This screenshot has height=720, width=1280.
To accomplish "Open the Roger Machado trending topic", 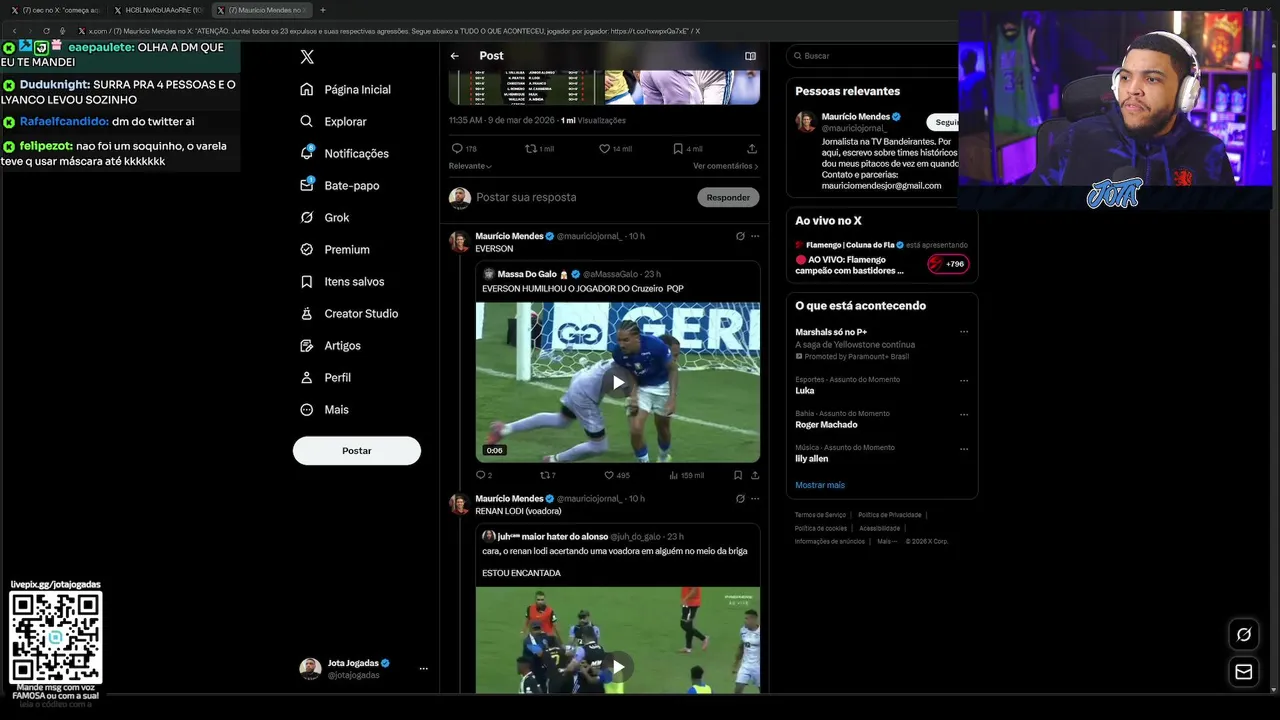I will click(x=826, y=425).
